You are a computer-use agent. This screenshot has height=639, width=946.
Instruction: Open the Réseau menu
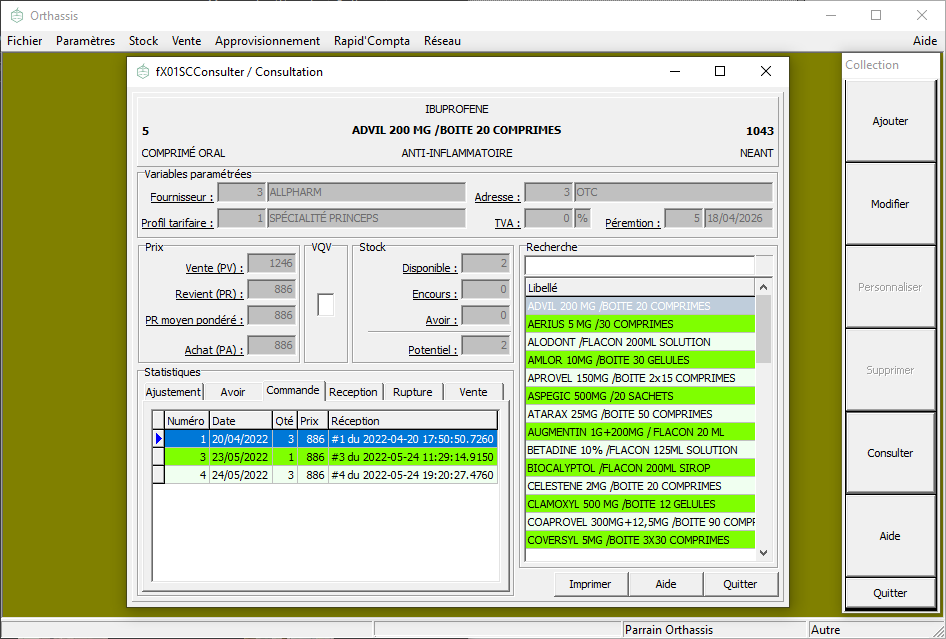coord(442,41)
